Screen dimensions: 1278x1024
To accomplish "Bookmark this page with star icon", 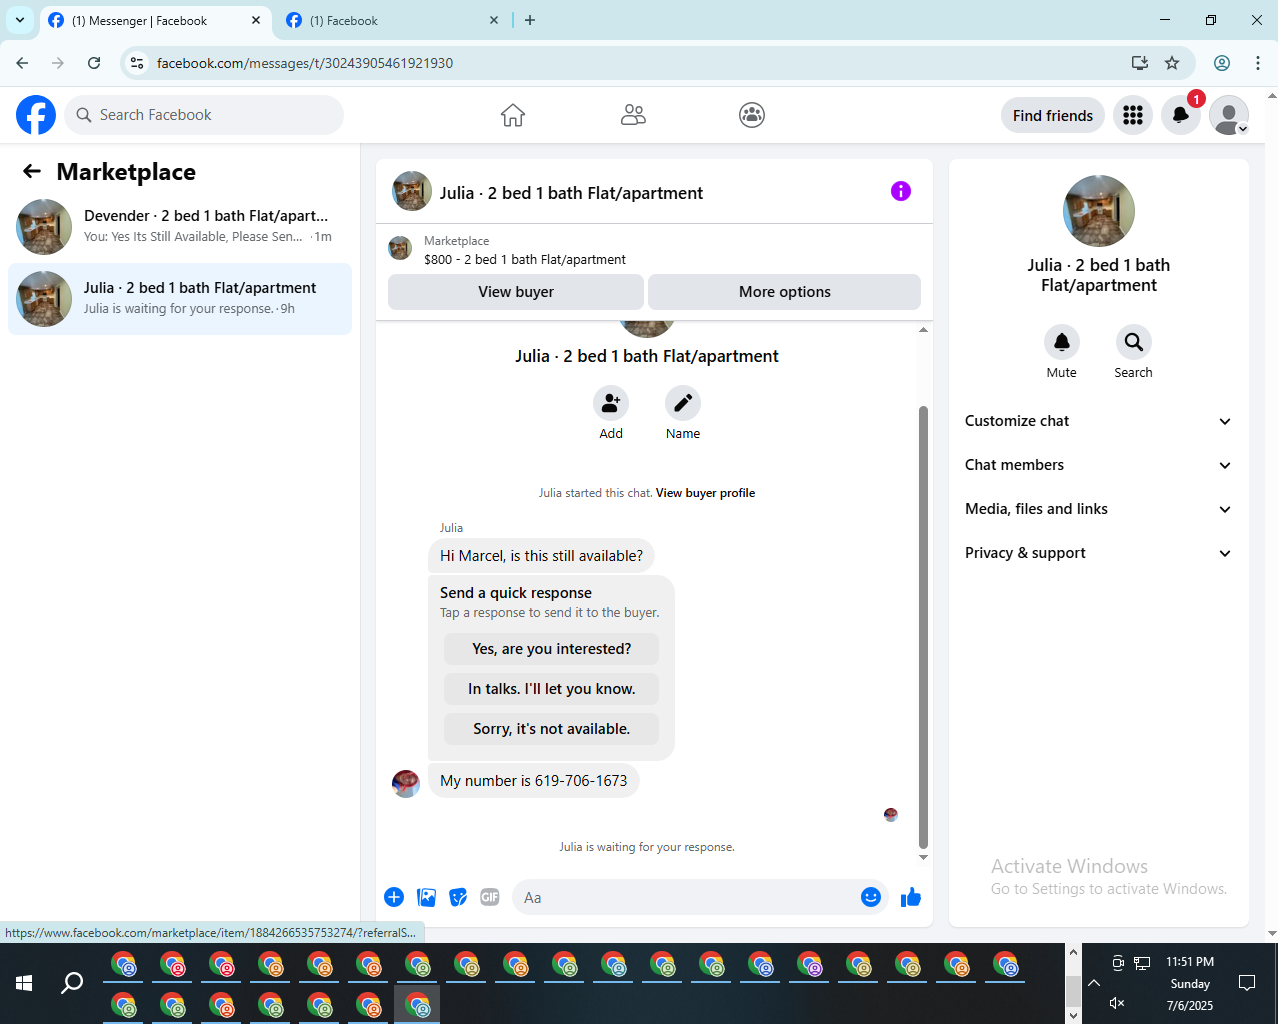I will [1172, 63].
